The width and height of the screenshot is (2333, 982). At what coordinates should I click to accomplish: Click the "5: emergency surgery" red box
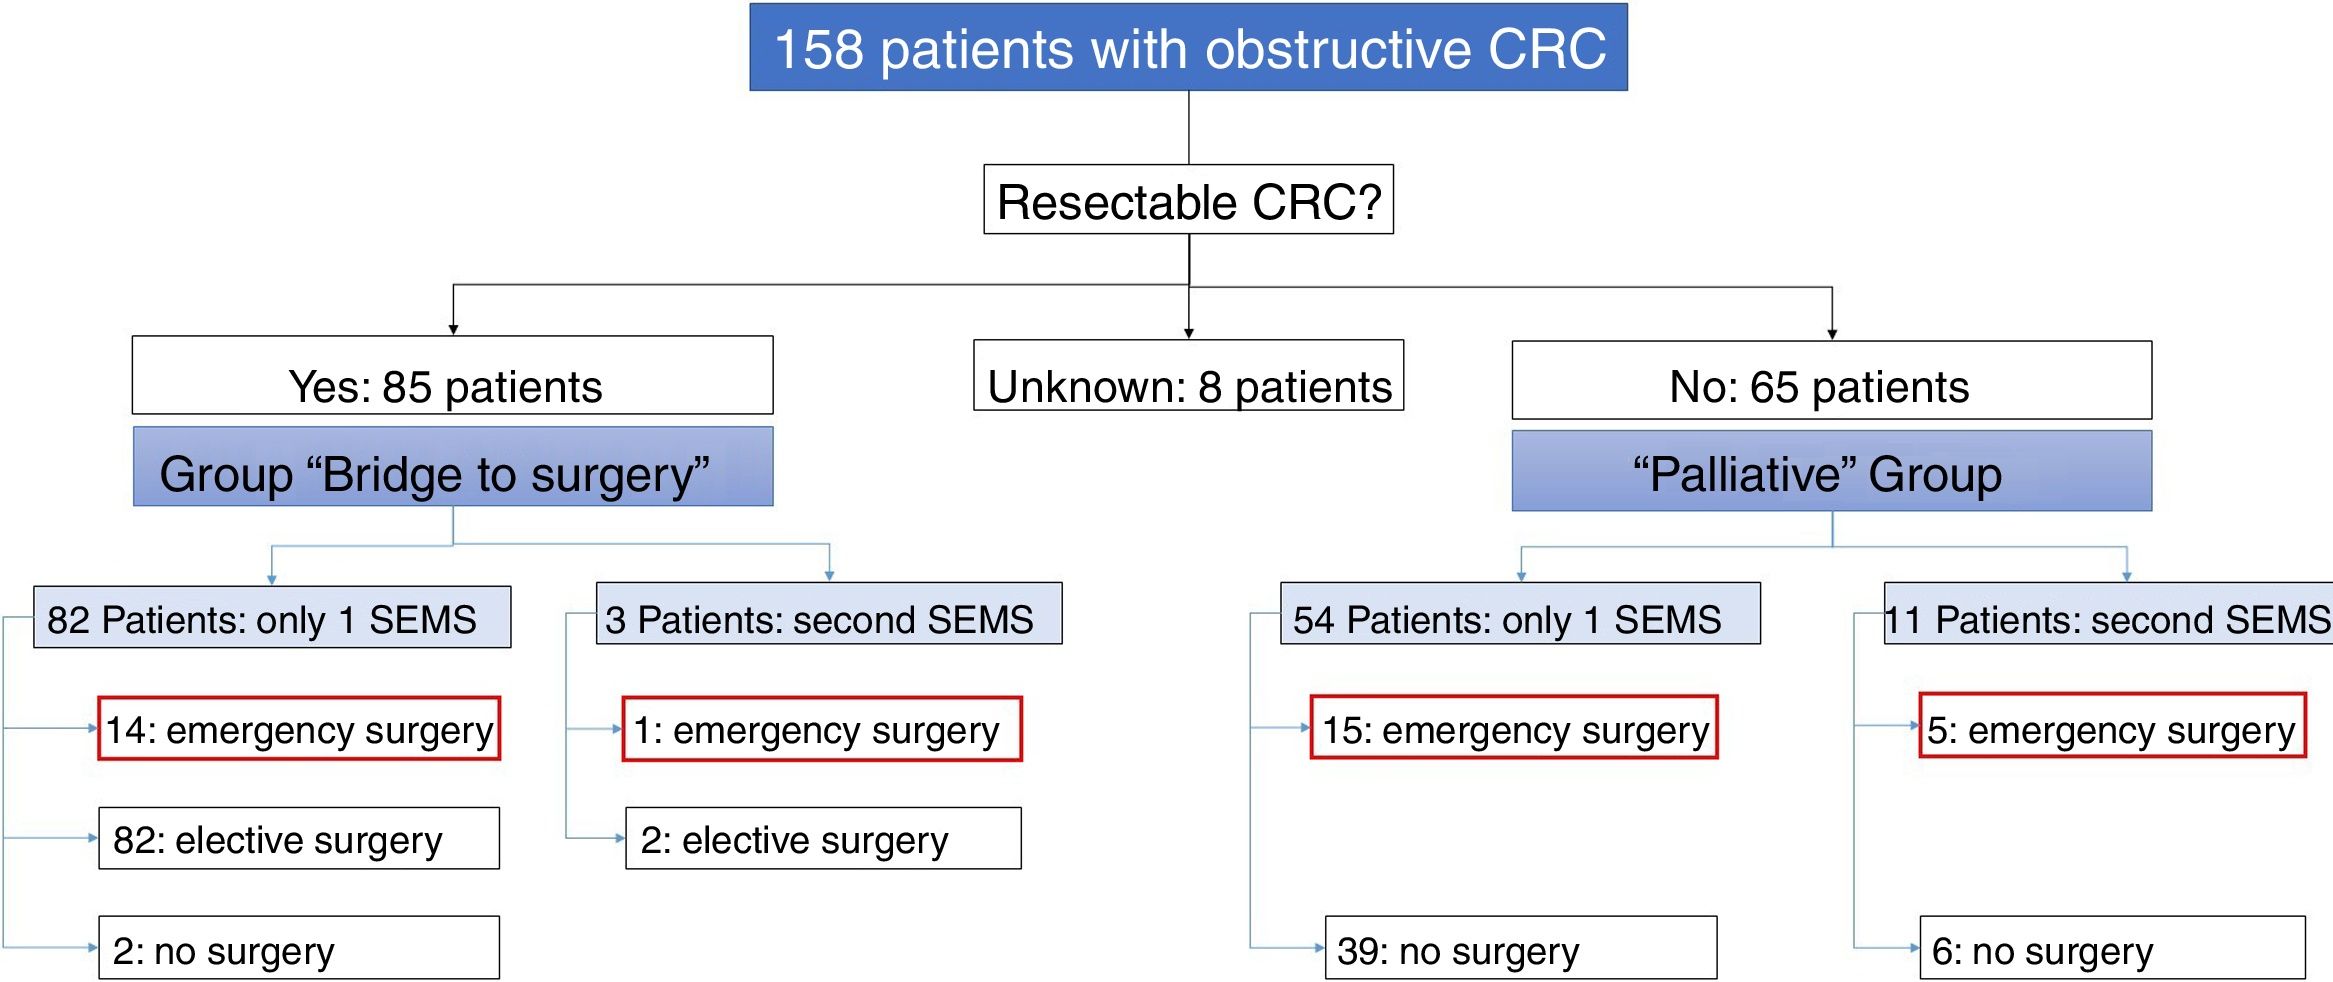coord(2112,726)
